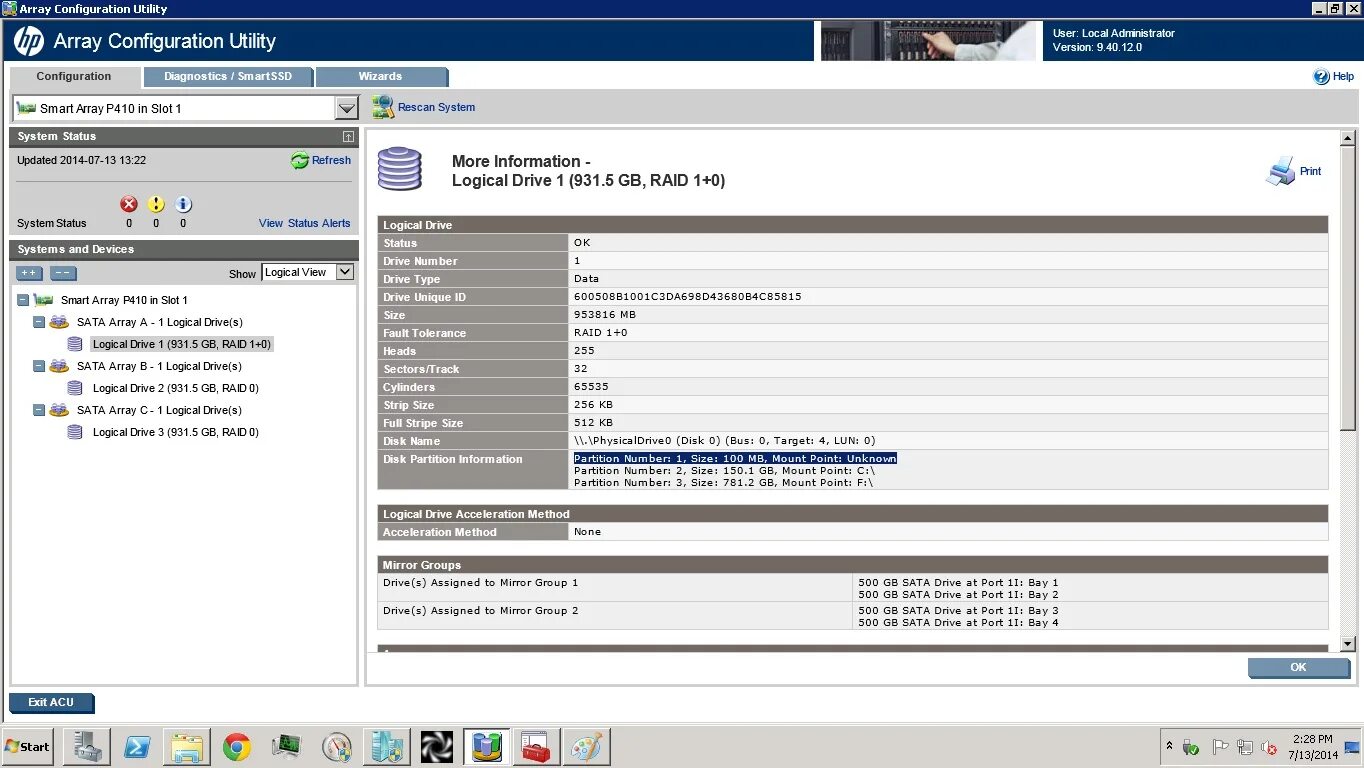Screen dimensions: 1364x768
Task: Open the gauge performance taskbar icon
Action: click(337, 747)
